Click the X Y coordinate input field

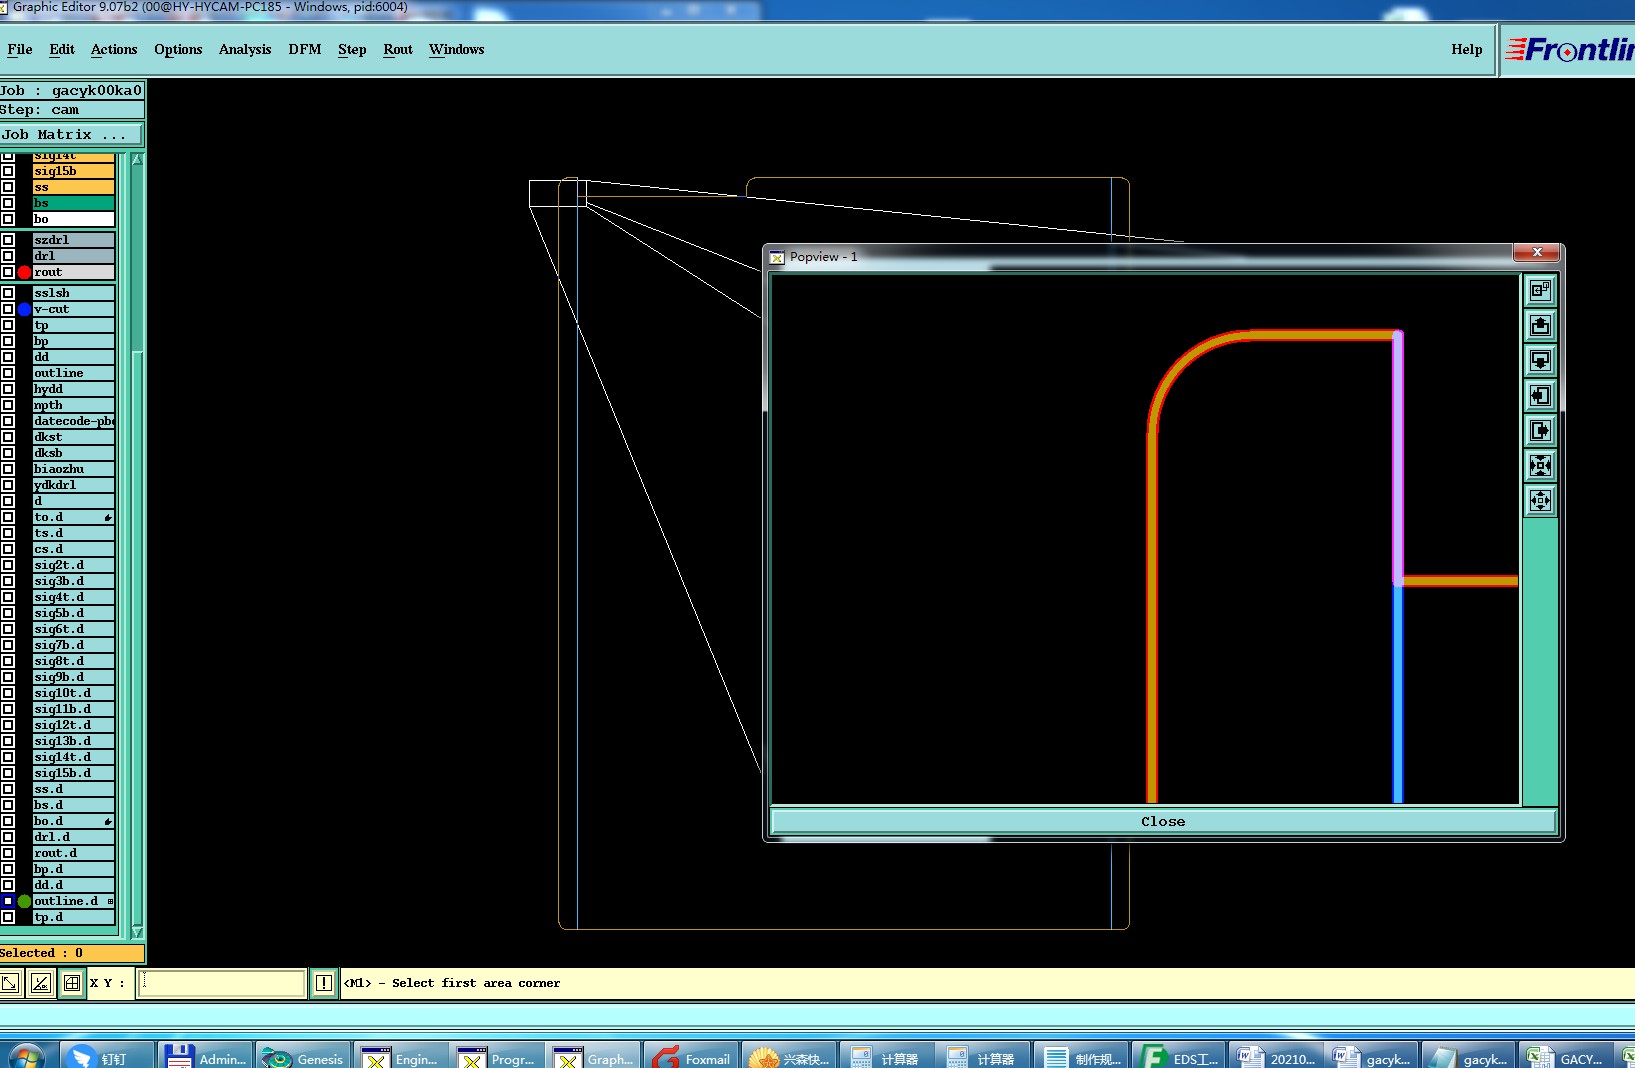tap(221, 983)
